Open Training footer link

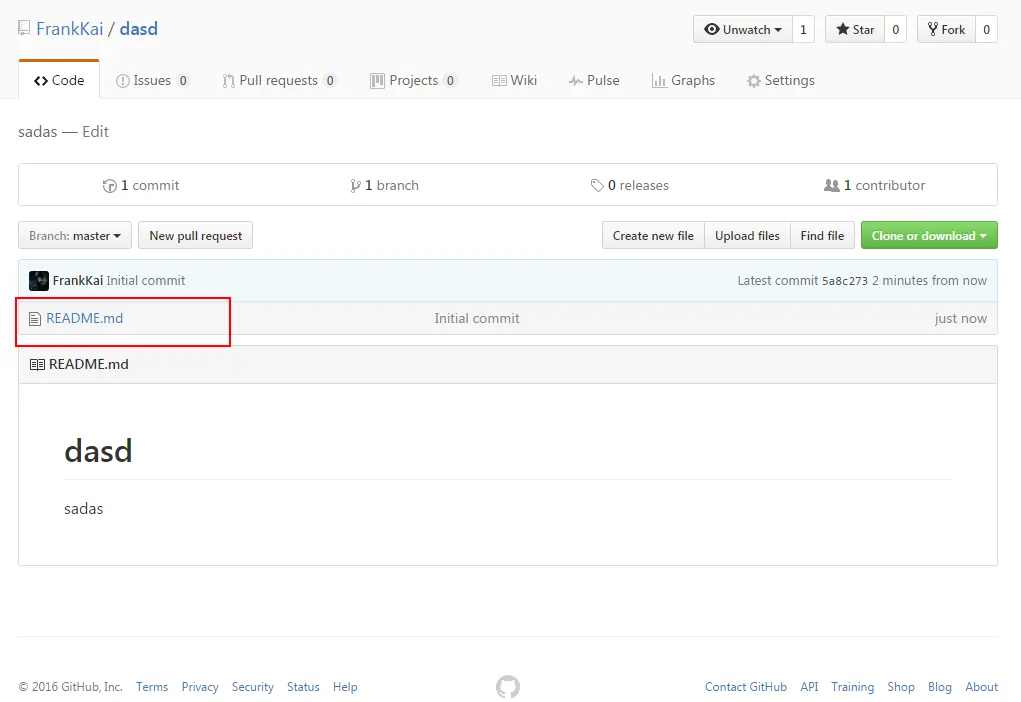point(852,686)
